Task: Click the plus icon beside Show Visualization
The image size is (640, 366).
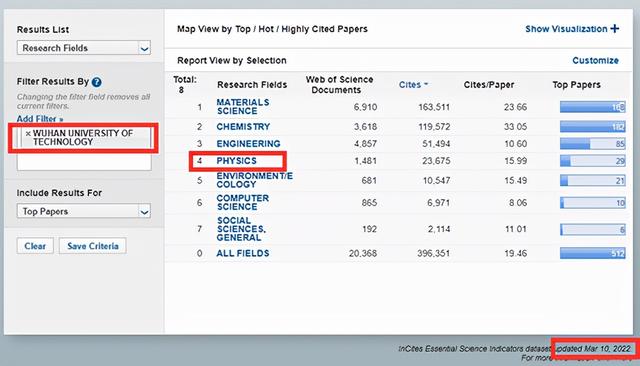Action: click(615, 29)
